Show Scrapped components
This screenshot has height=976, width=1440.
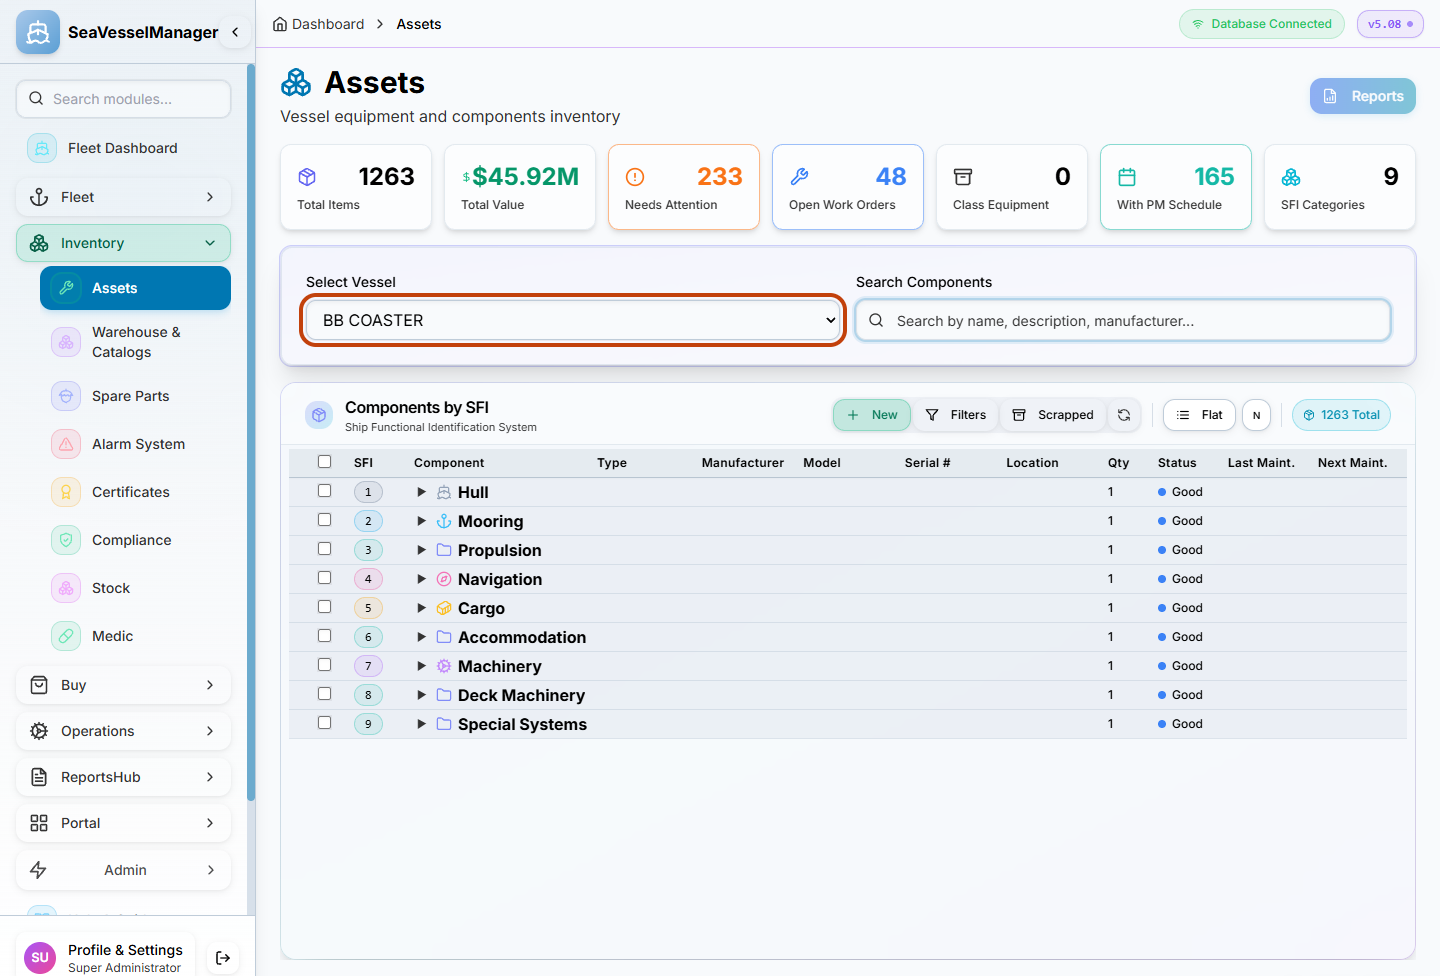1053,415
